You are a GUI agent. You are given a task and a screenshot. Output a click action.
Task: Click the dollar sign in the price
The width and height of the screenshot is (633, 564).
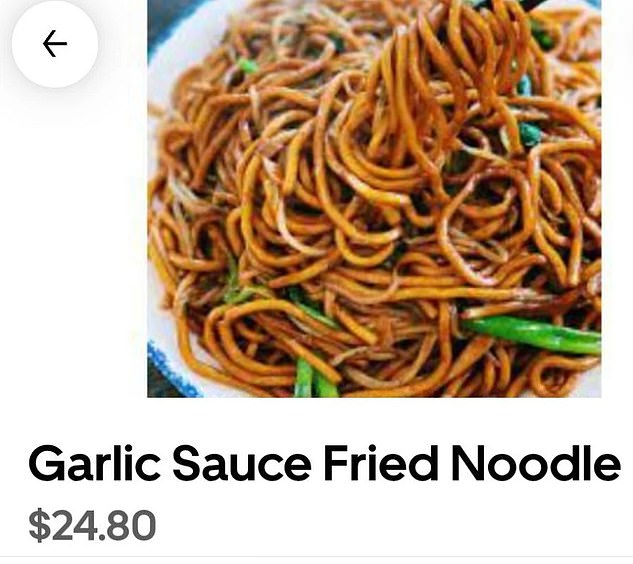point(39,526)
